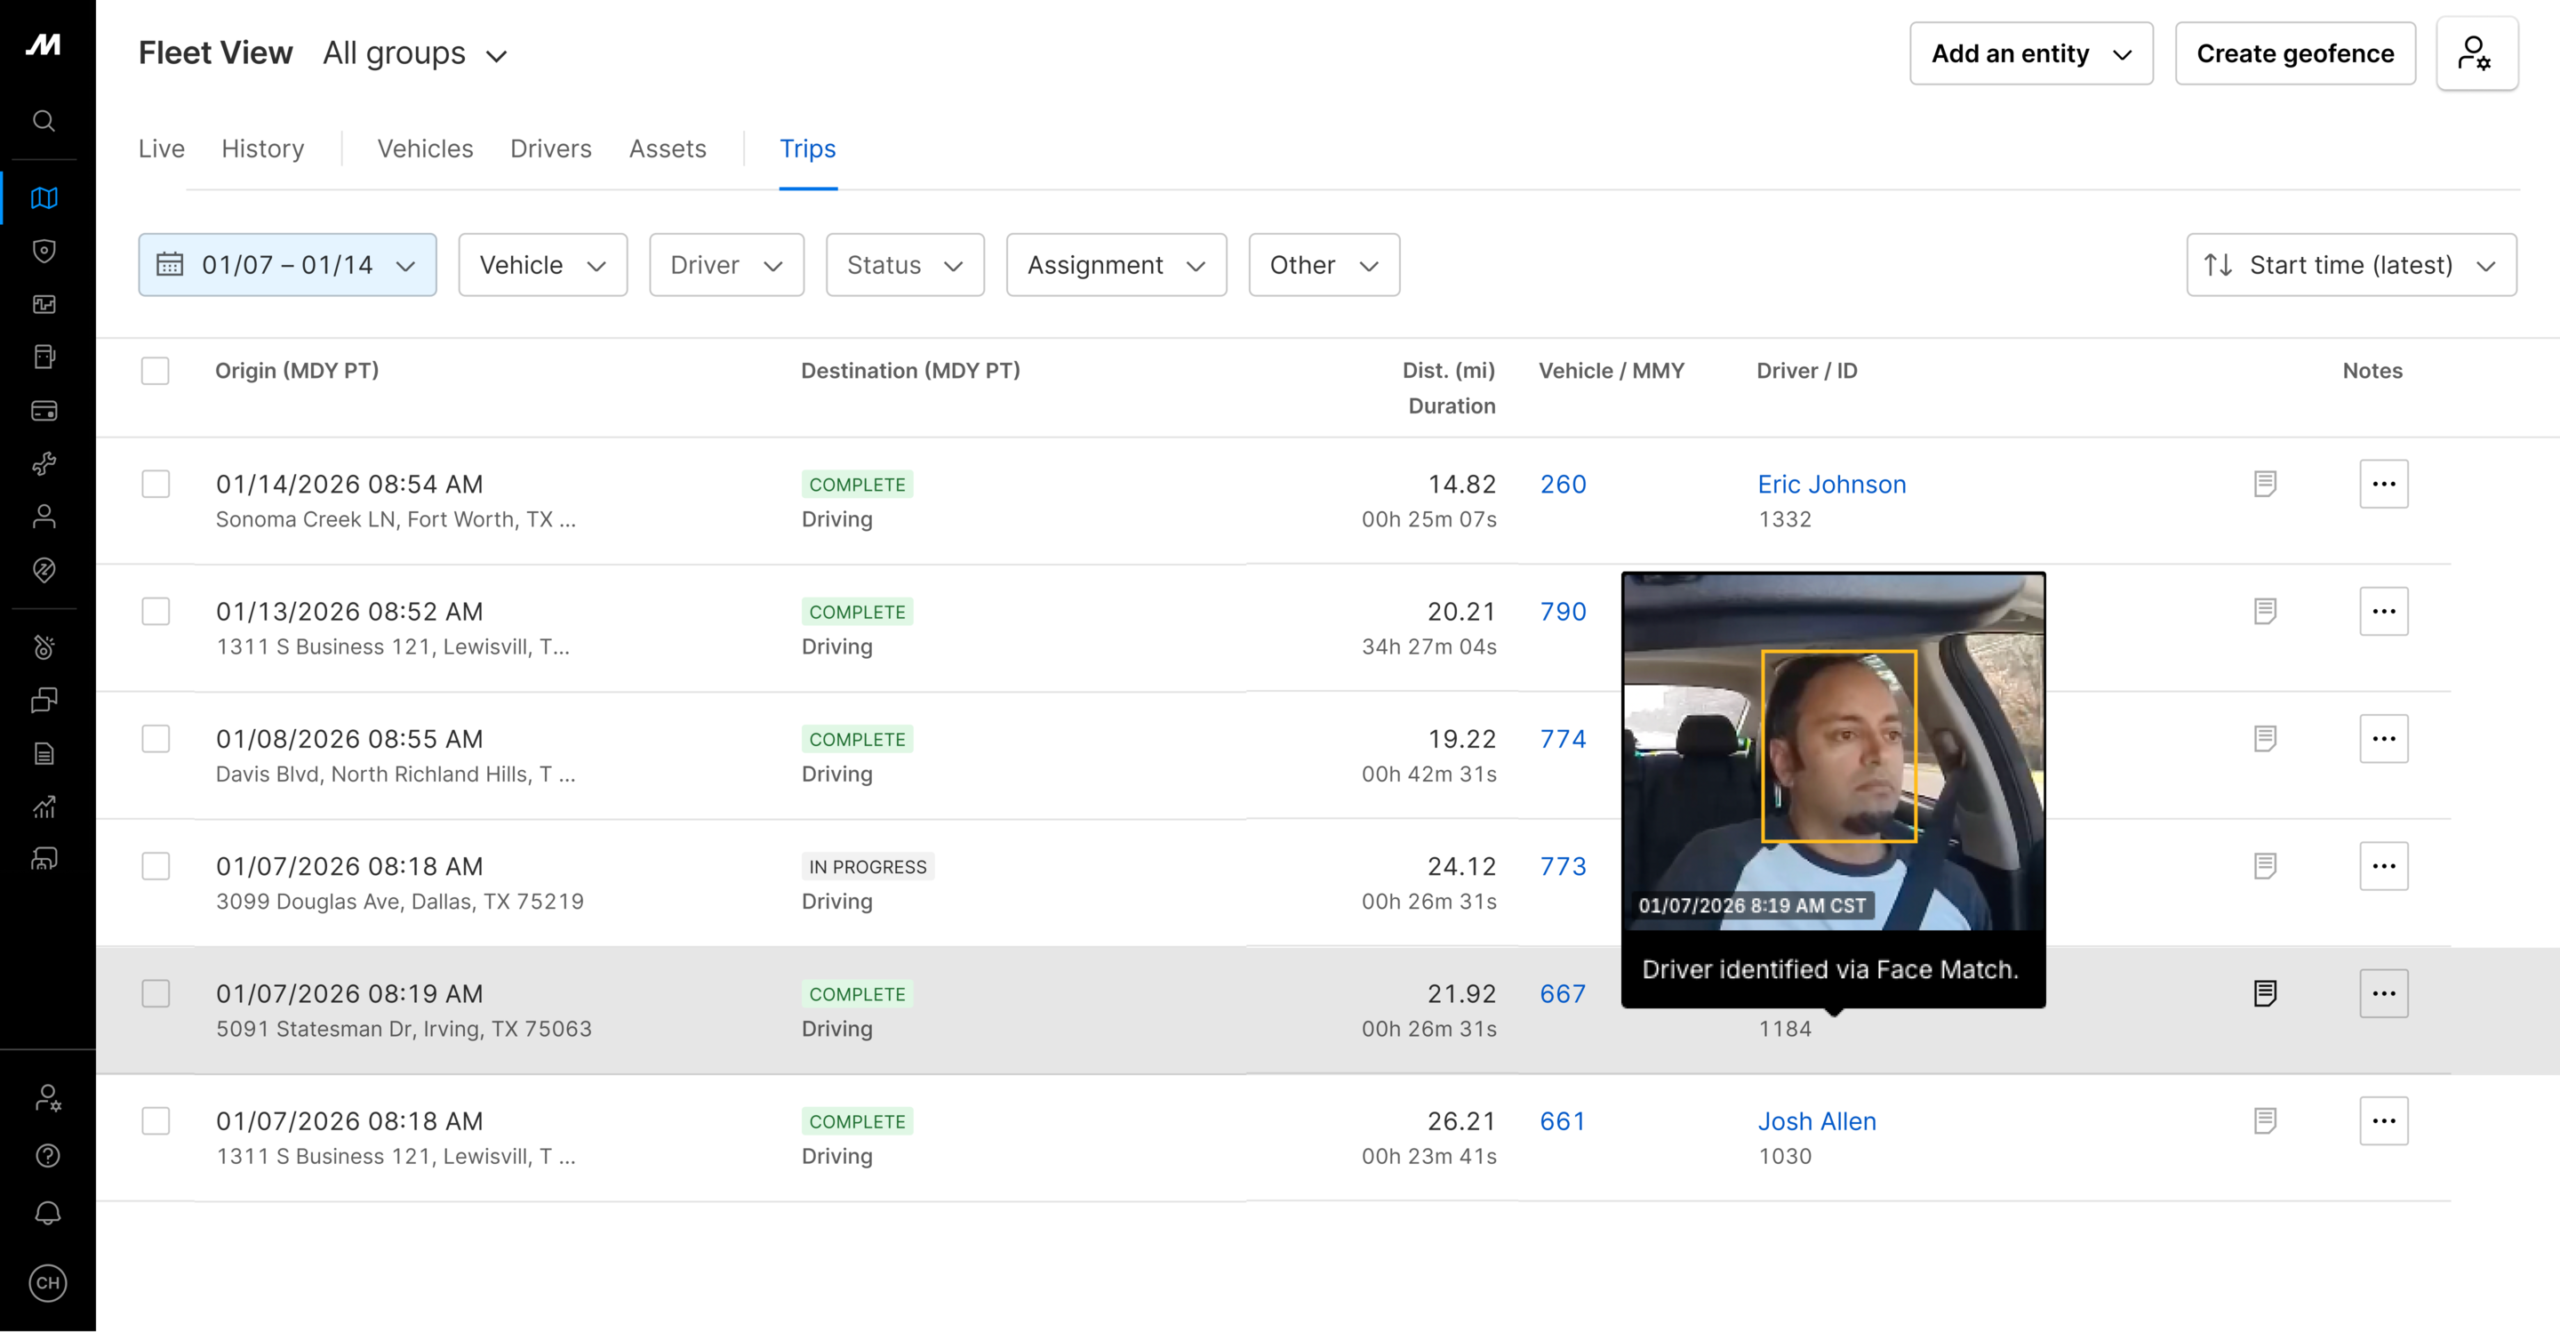Open driver Eric Johnson's profile link
Viewport: 2560px width, 1332px height.
point(1831,484)
